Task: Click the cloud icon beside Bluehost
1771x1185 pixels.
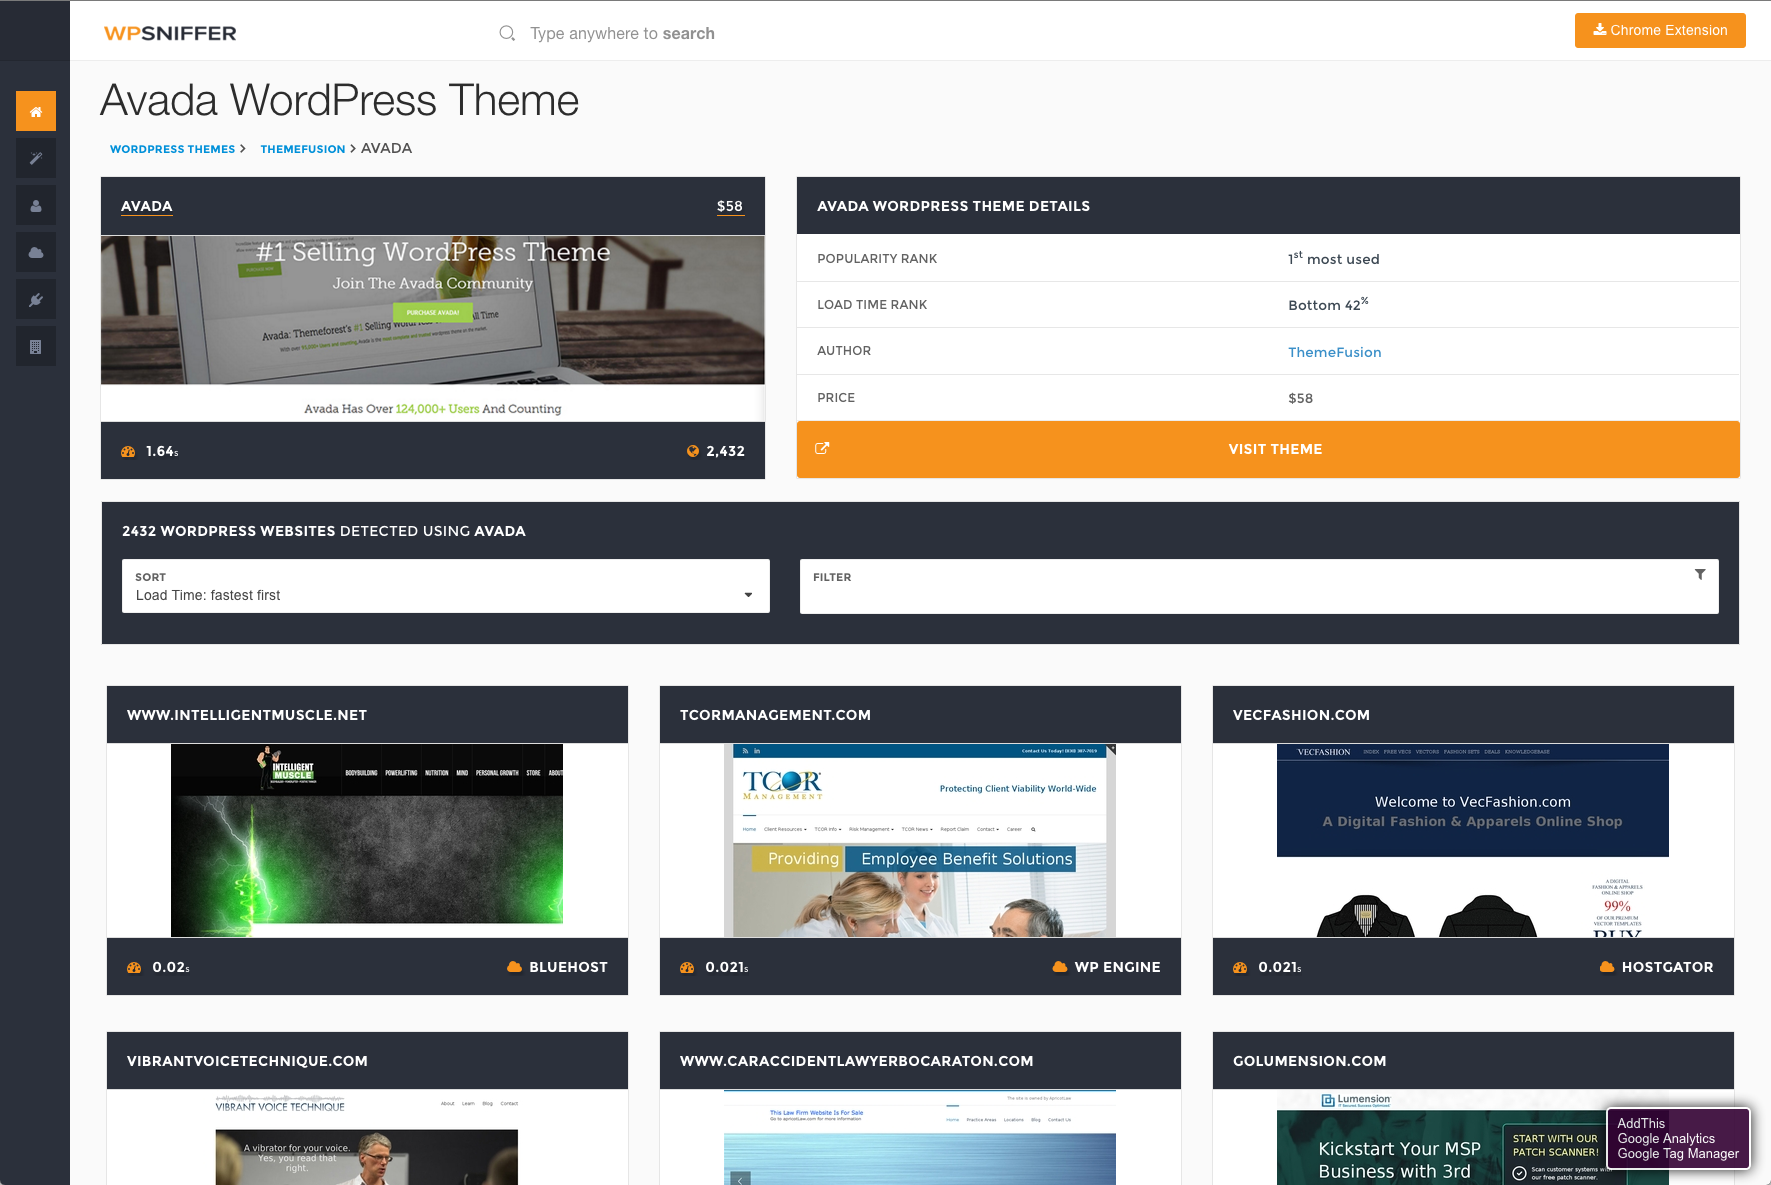Action: point(514,967)
